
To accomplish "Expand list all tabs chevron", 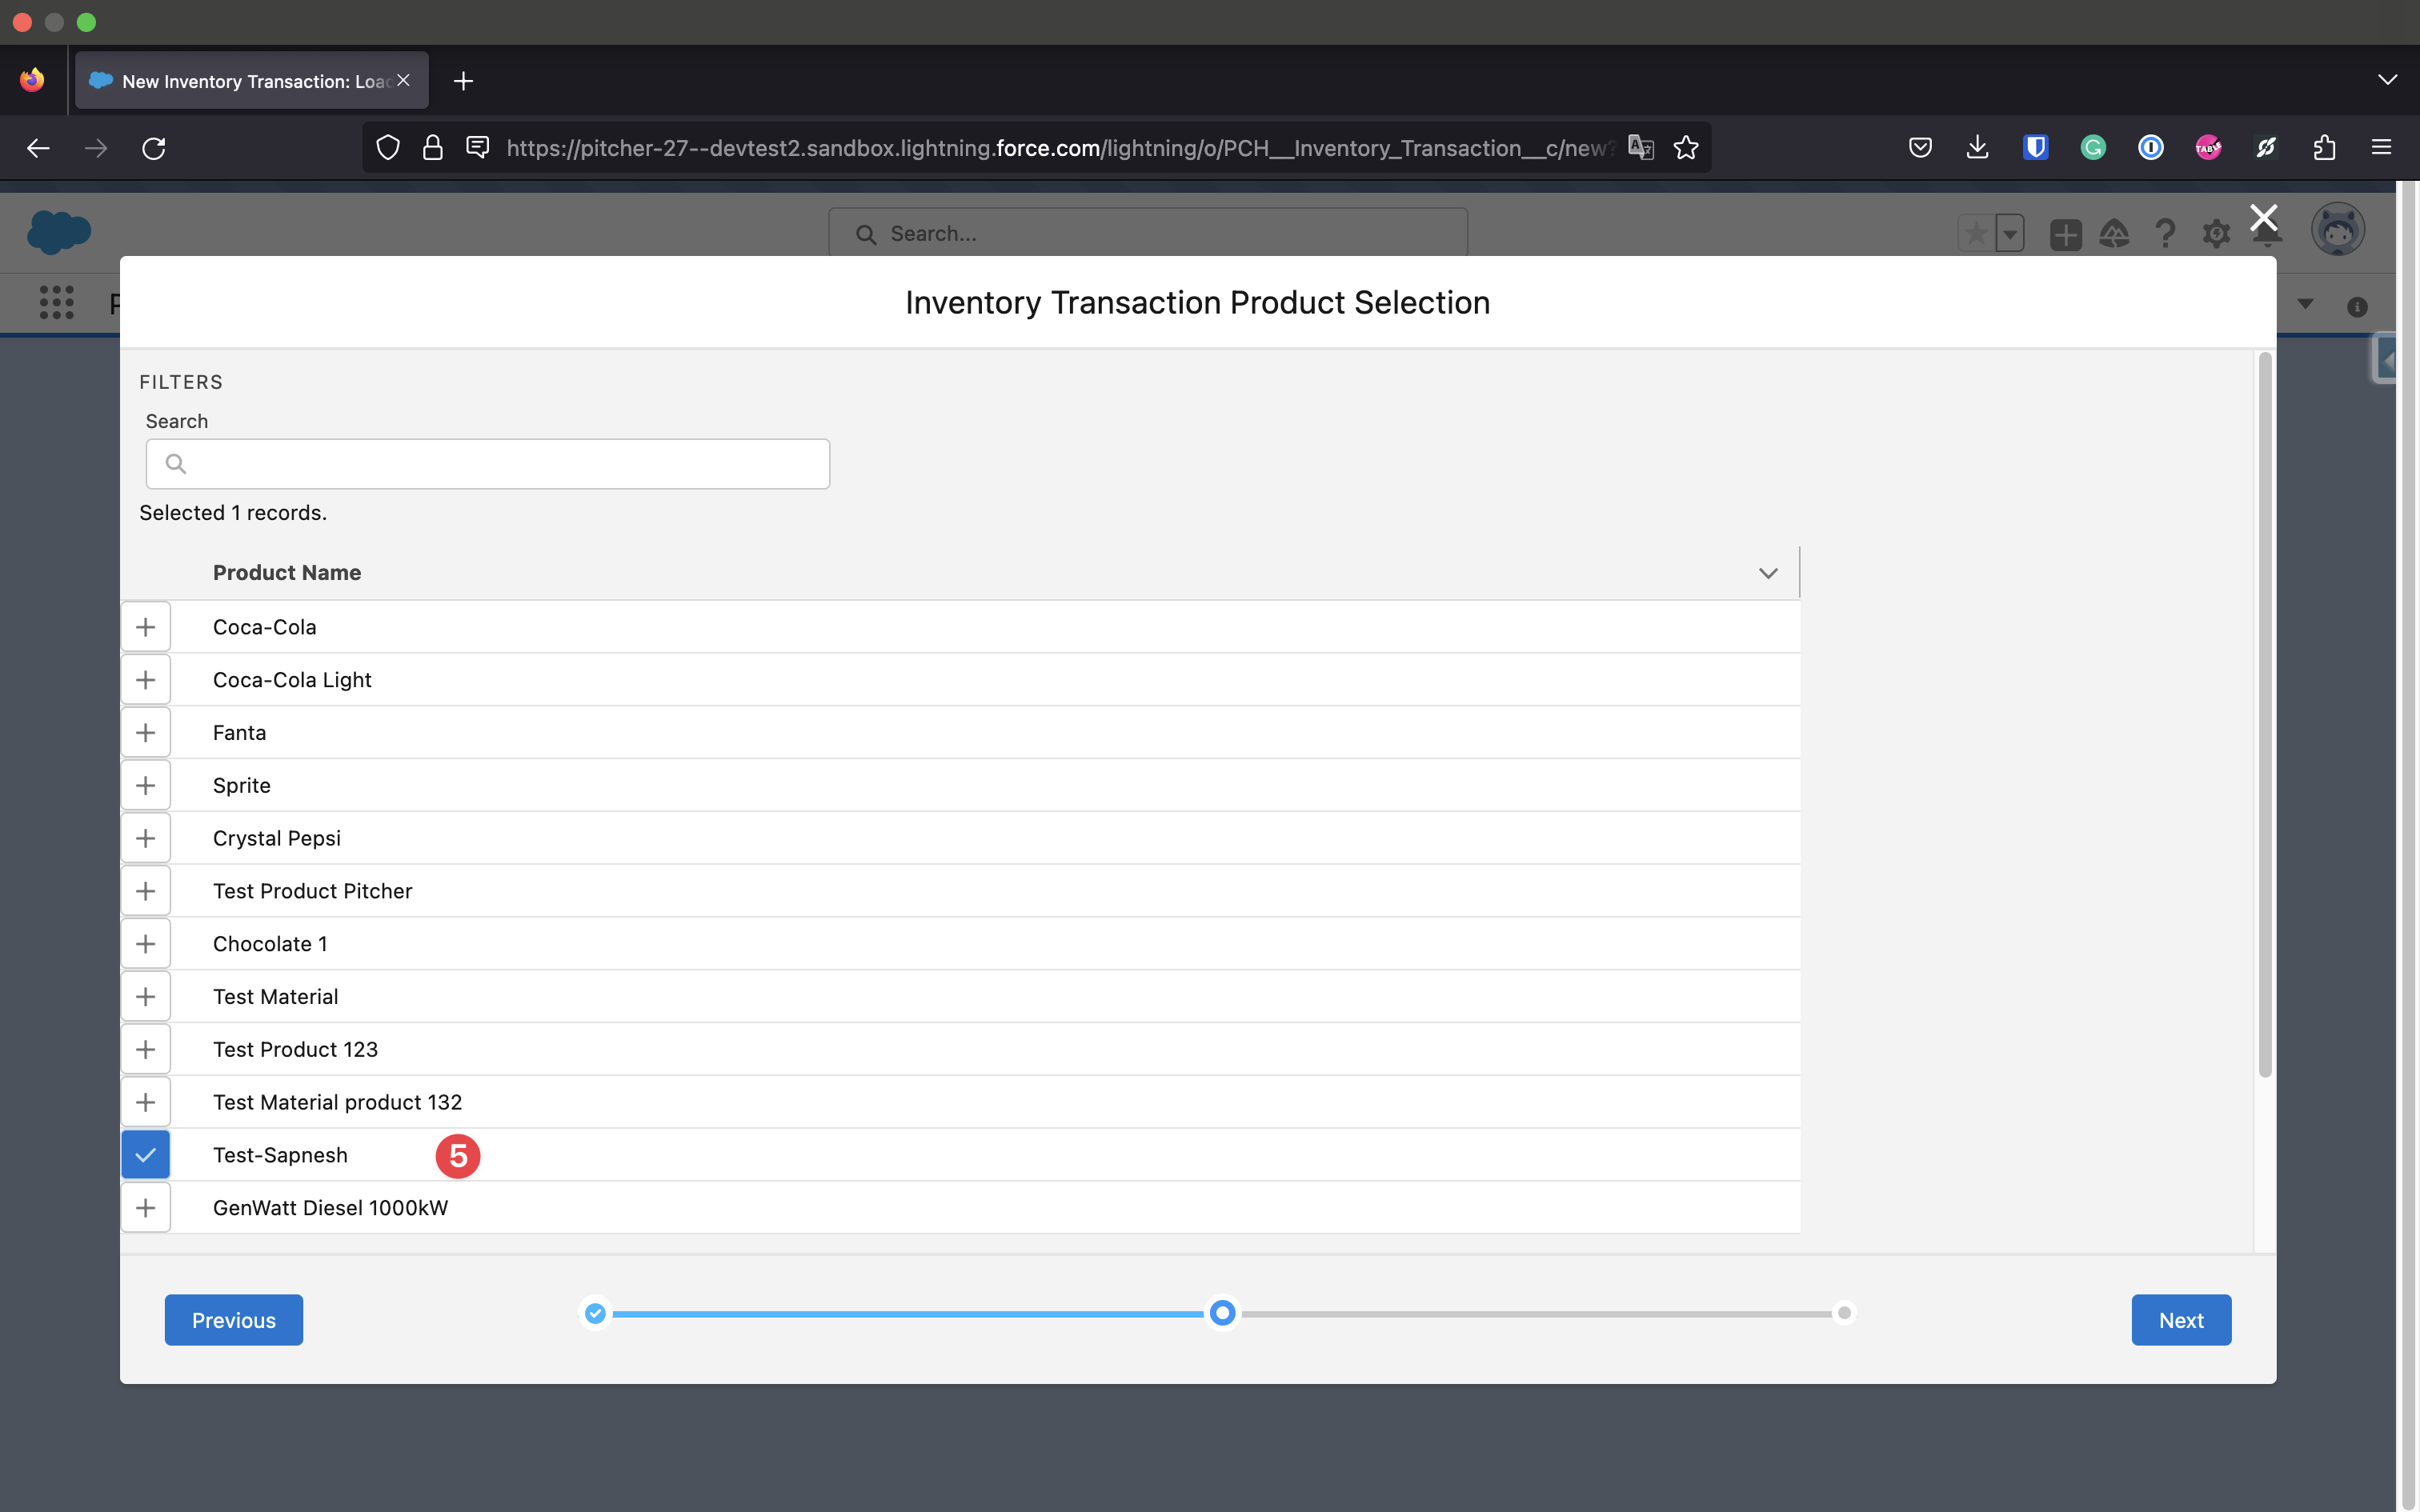I will pos(2387,80).
